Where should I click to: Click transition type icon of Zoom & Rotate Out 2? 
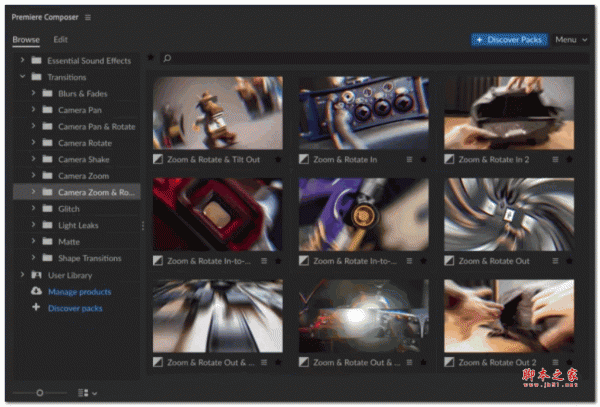(x=449, y=362)
